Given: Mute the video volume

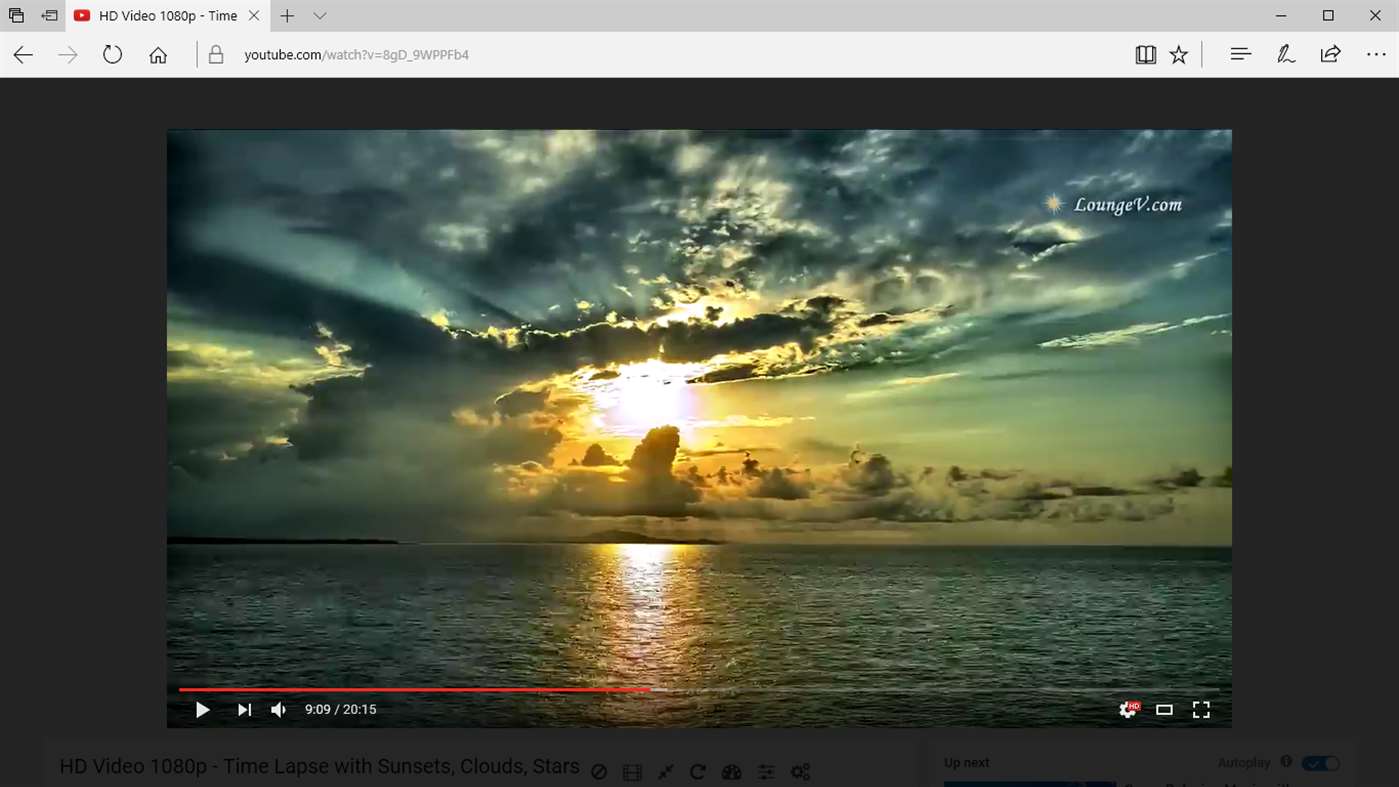Looking at the screenshot, I should point(279,710).
